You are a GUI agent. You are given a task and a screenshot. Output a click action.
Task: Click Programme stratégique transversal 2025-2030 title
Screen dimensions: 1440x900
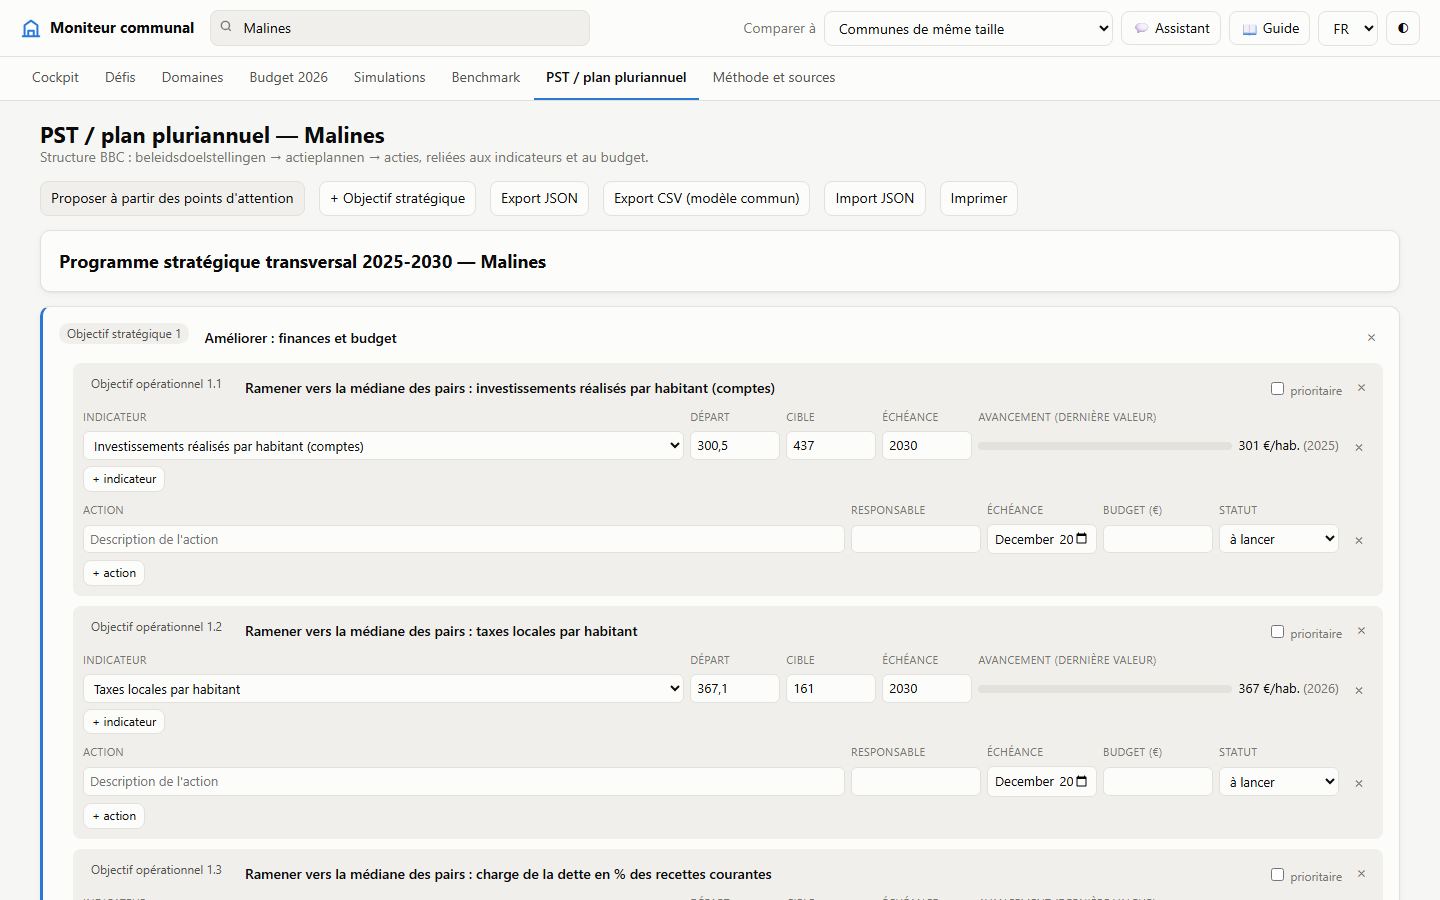(302, 262)
